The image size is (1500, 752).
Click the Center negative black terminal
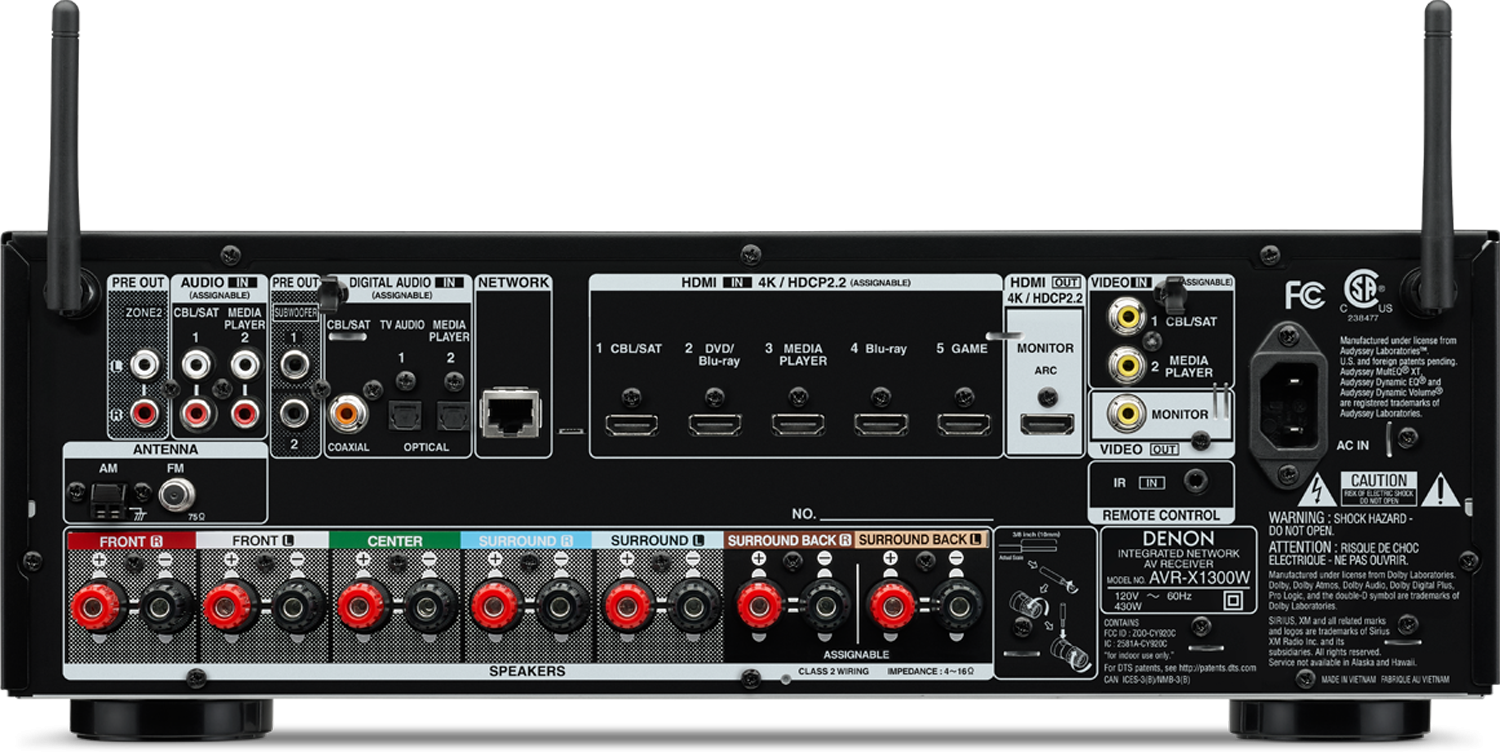430,605
